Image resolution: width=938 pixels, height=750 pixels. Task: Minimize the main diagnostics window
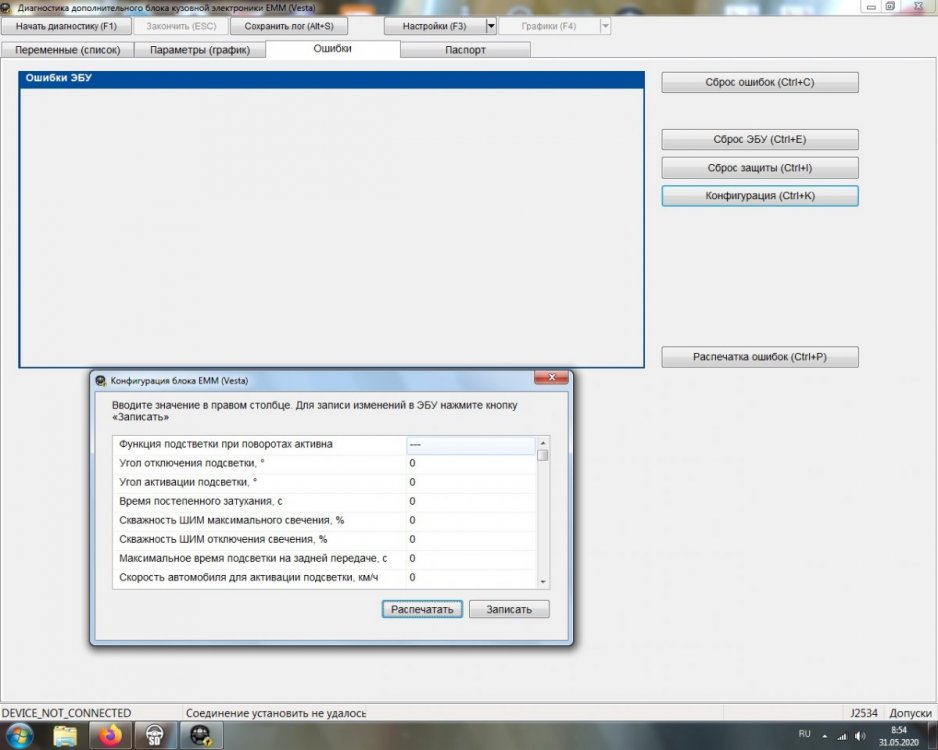(x=871, y=6)
